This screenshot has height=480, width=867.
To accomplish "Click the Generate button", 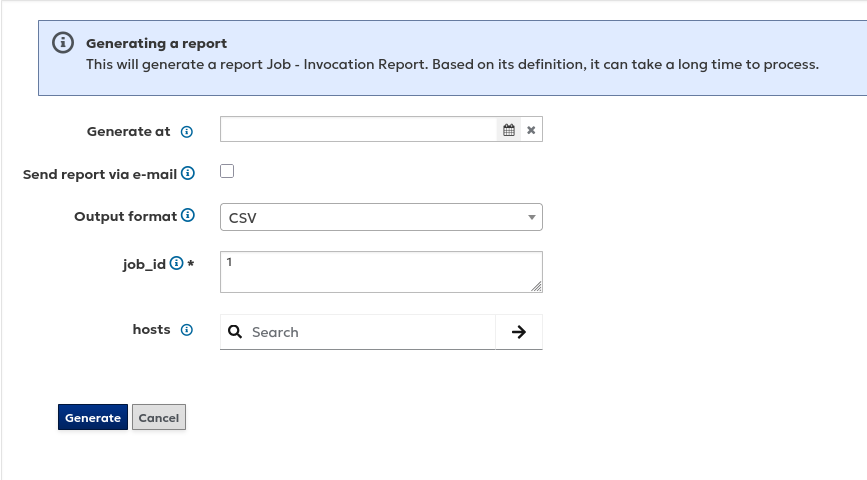I will click(x=93, y=418).
